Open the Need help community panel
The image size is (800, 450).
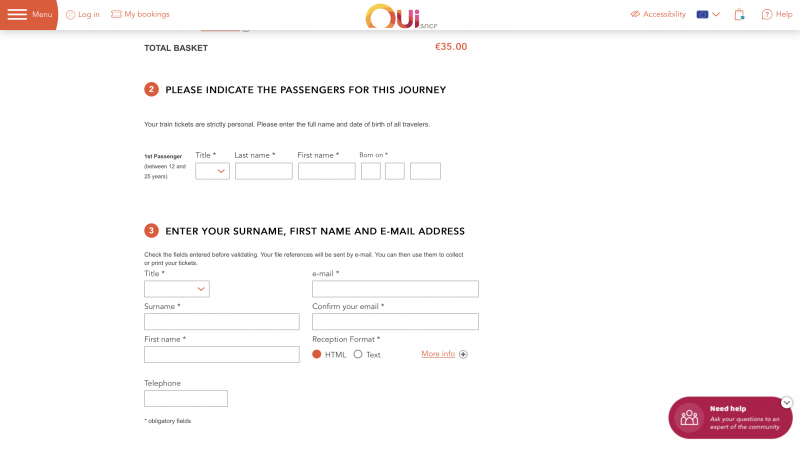pyautogui.click(x=730, y=418)
